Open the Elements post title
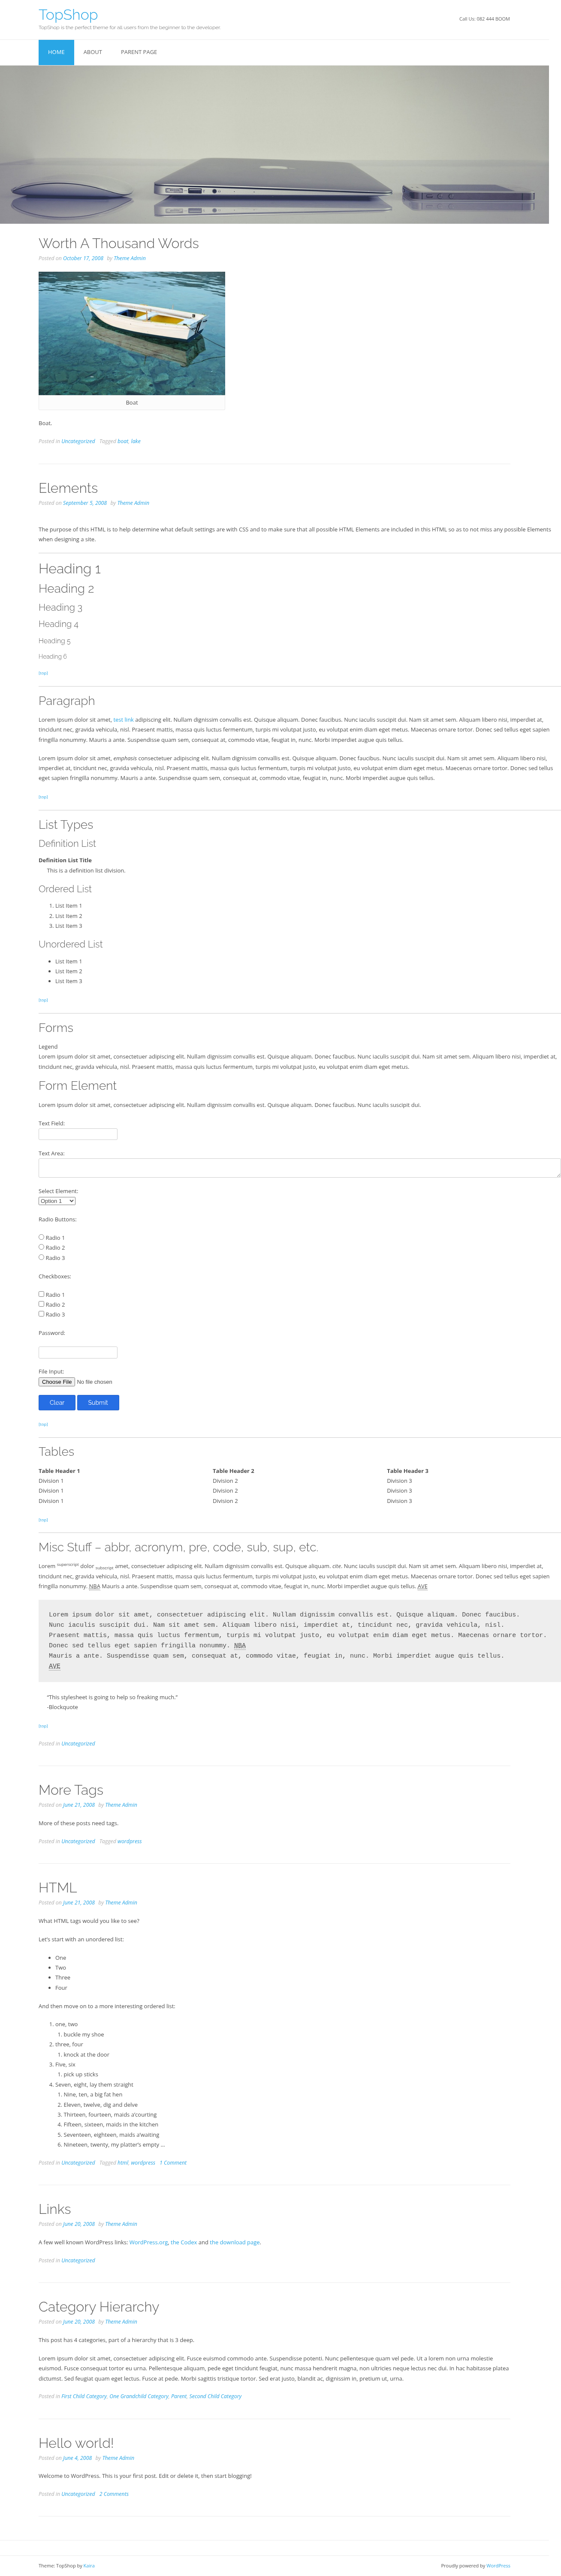This screenshot has width=561, height=2576. pos(68,488)
